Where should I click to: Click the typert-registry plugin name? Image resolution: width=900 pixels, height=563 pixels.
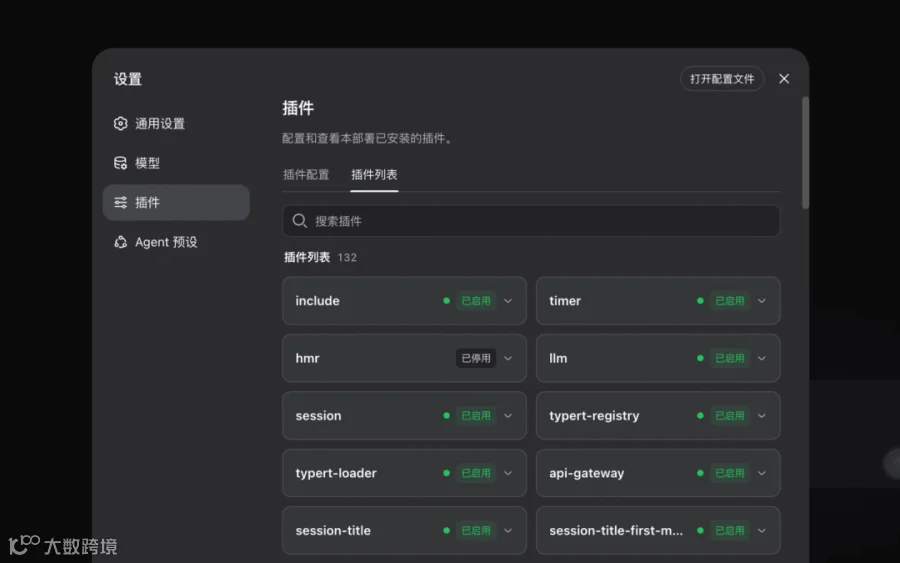click(x=594, y=416)
